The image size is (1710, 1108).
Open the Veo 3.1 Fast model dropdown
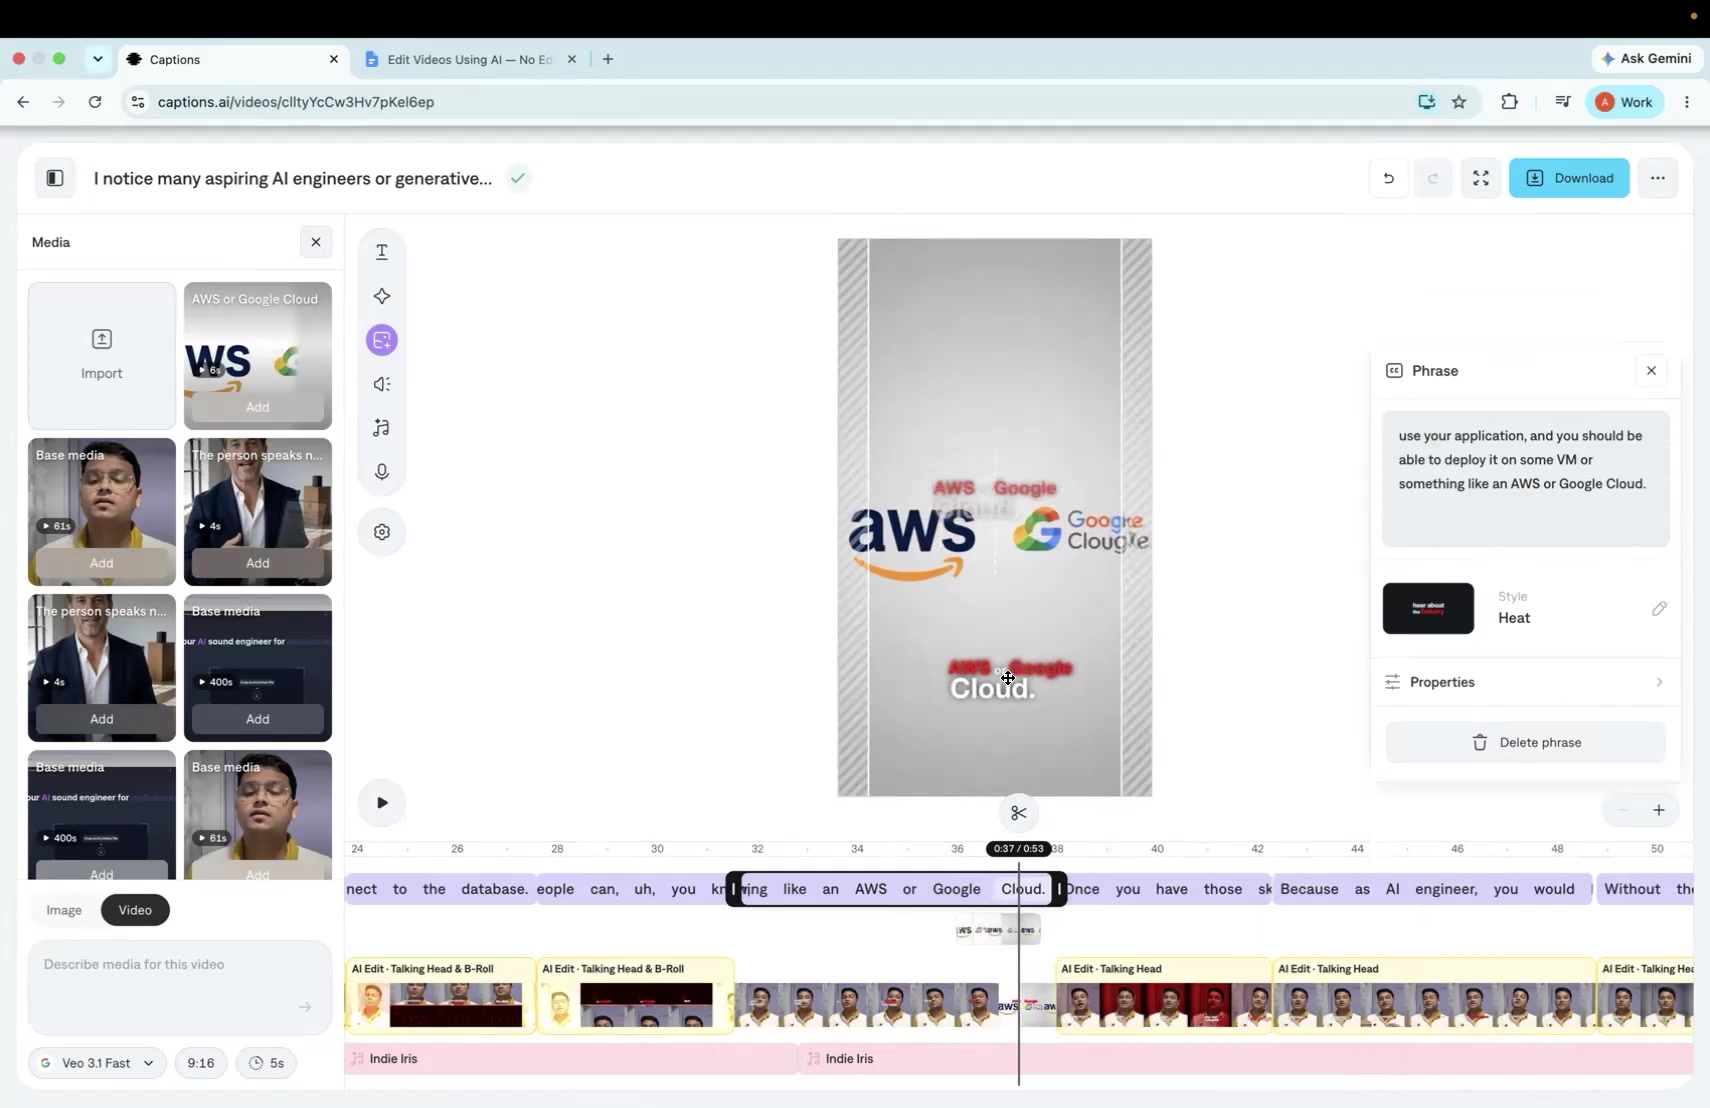(97, 1063)
